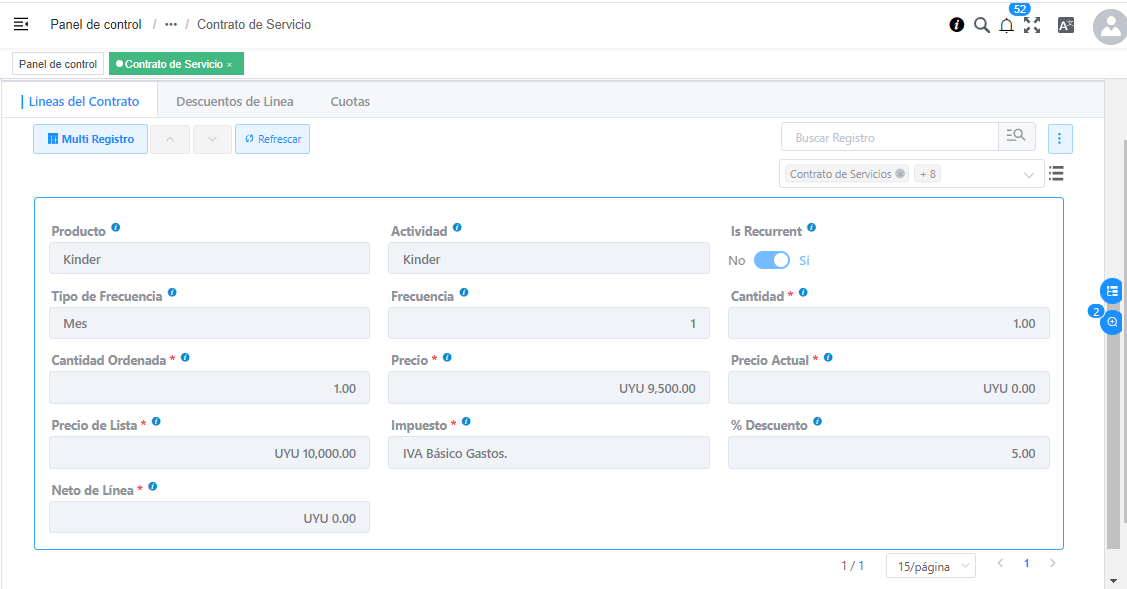Open the global search magnifier icon
The width and height of the screenshot is (1127, 589).
(x=982, y=25)
